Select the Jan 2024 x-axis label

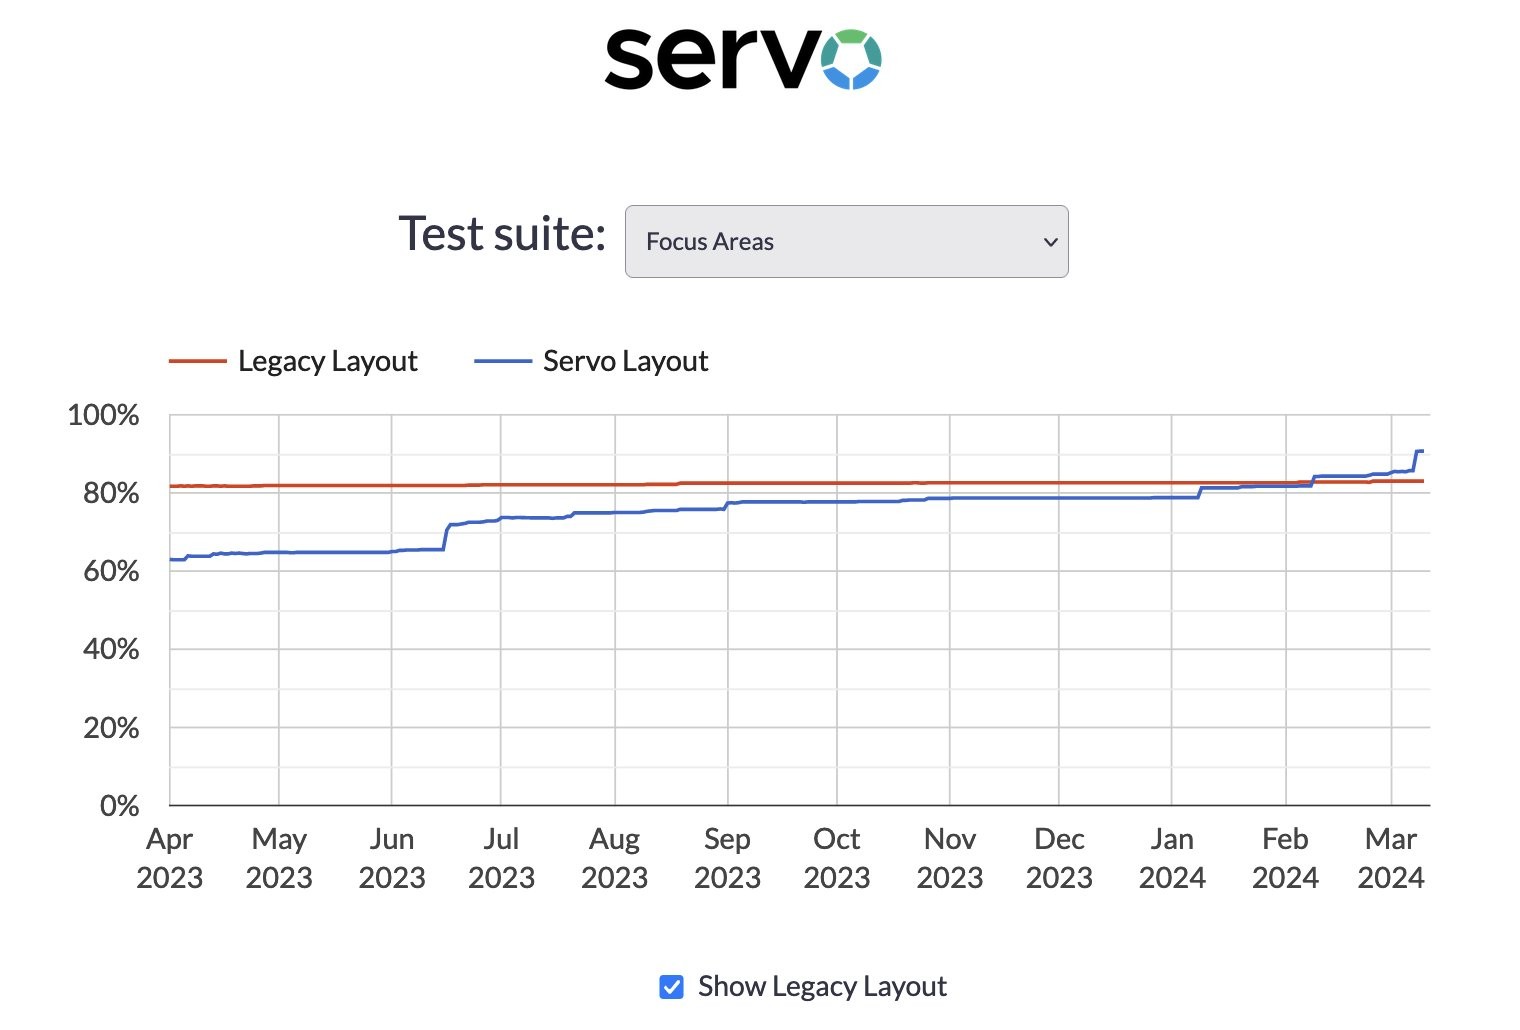tap(1171, 858)
